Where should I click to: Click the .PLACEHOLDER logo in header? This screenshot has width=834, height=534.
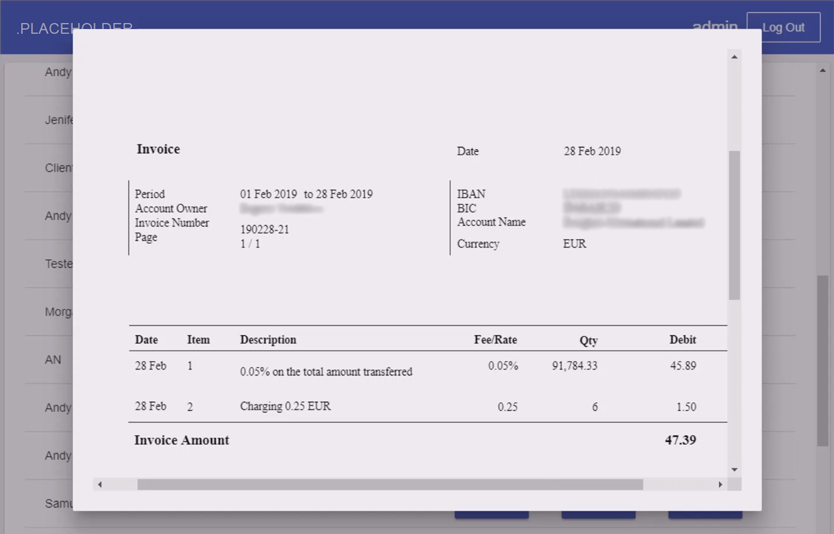pos(74,27)
